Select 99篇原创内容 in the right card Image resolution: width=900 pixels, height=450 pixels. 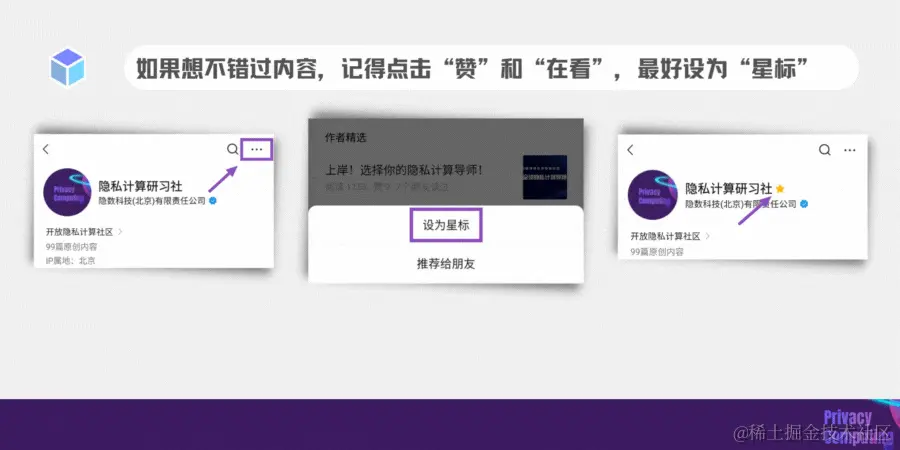[x=657, y=251]
